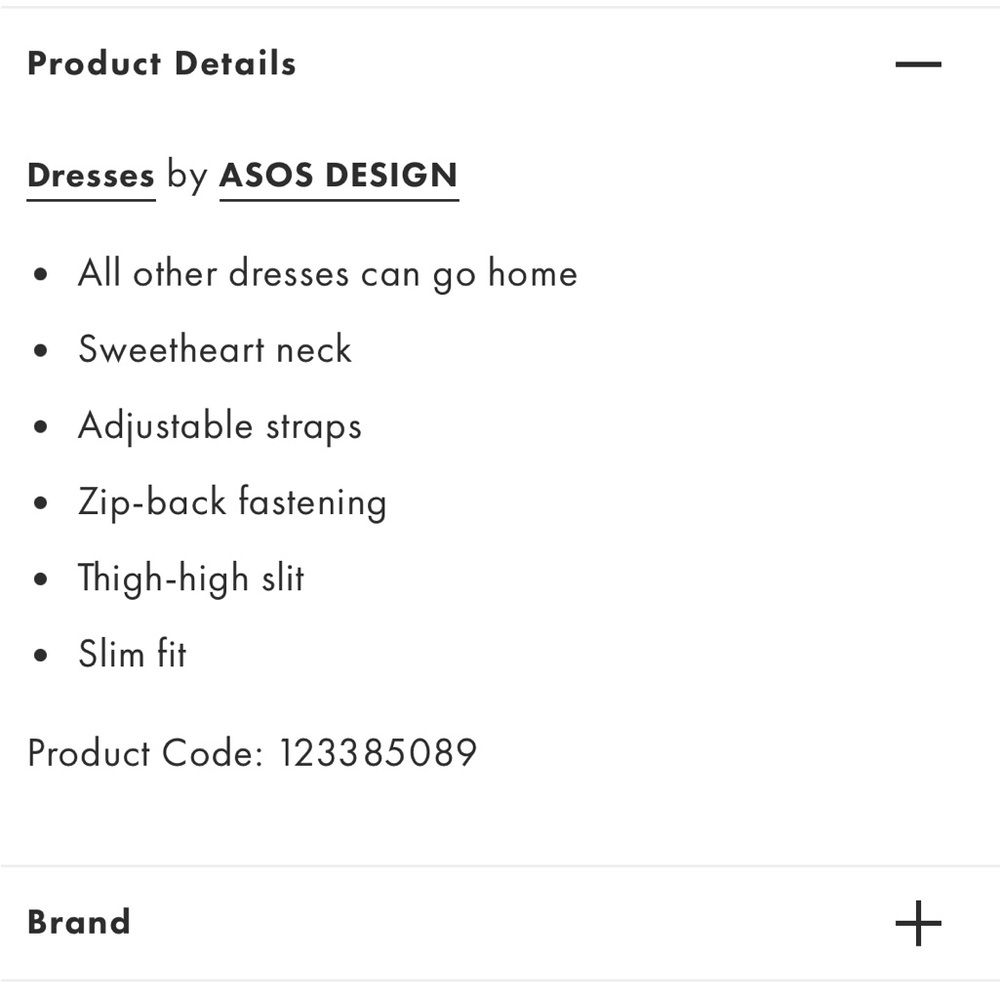Click 'All other dresses can go home' text
Image resolution: width=1000 pixels, height=1000 pixels.
[328, 274]
